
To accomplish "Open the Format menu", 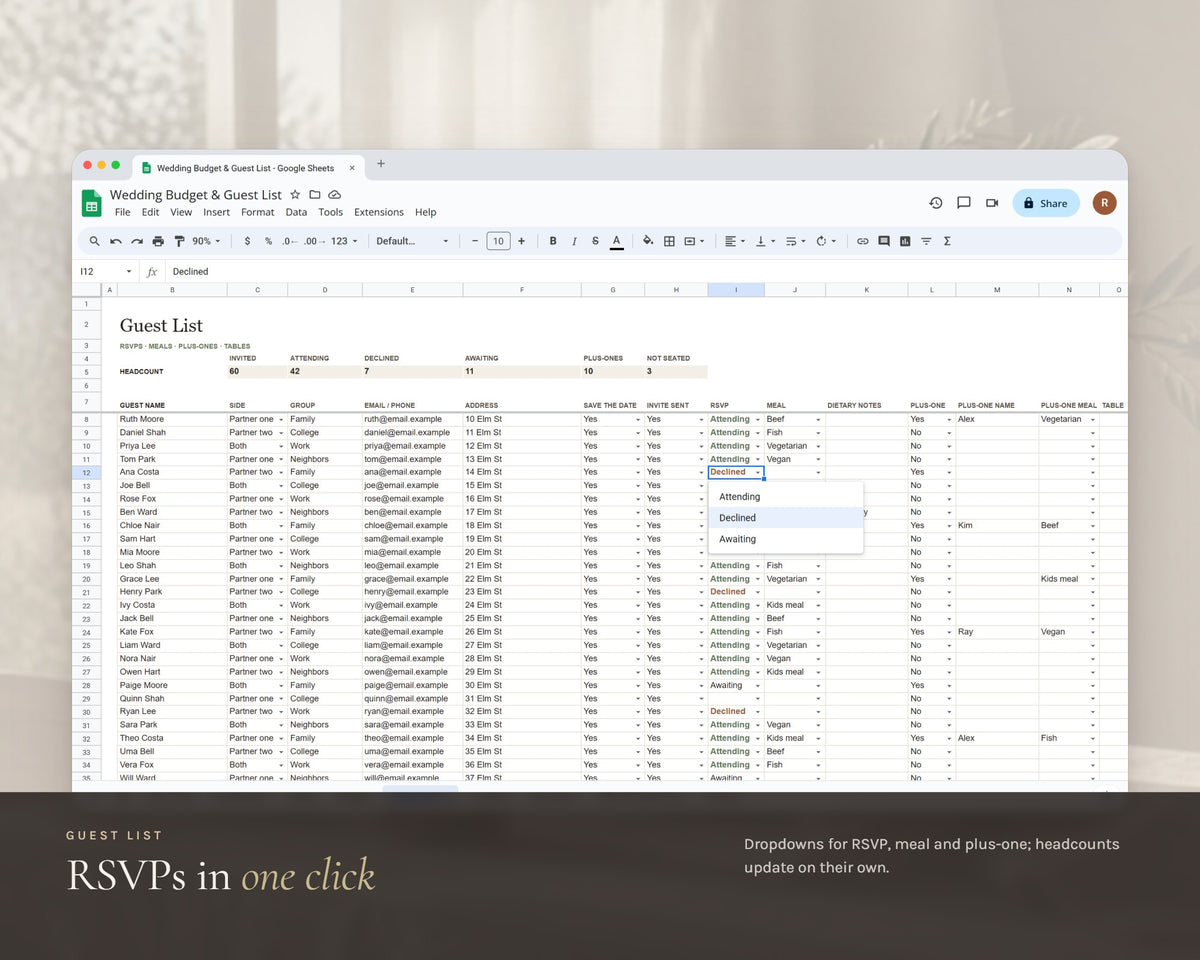I will pos(257,212).
